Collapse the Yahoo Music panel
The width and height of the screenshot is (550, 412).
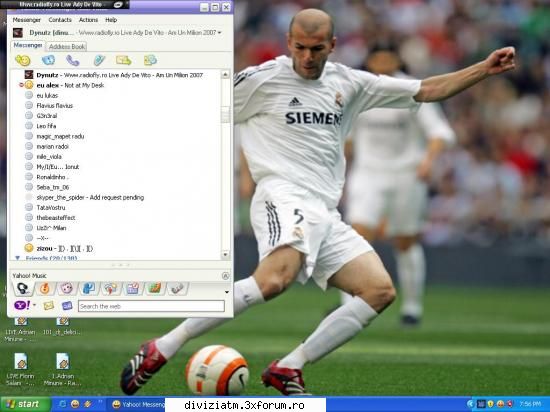click(x=226, y=276)
